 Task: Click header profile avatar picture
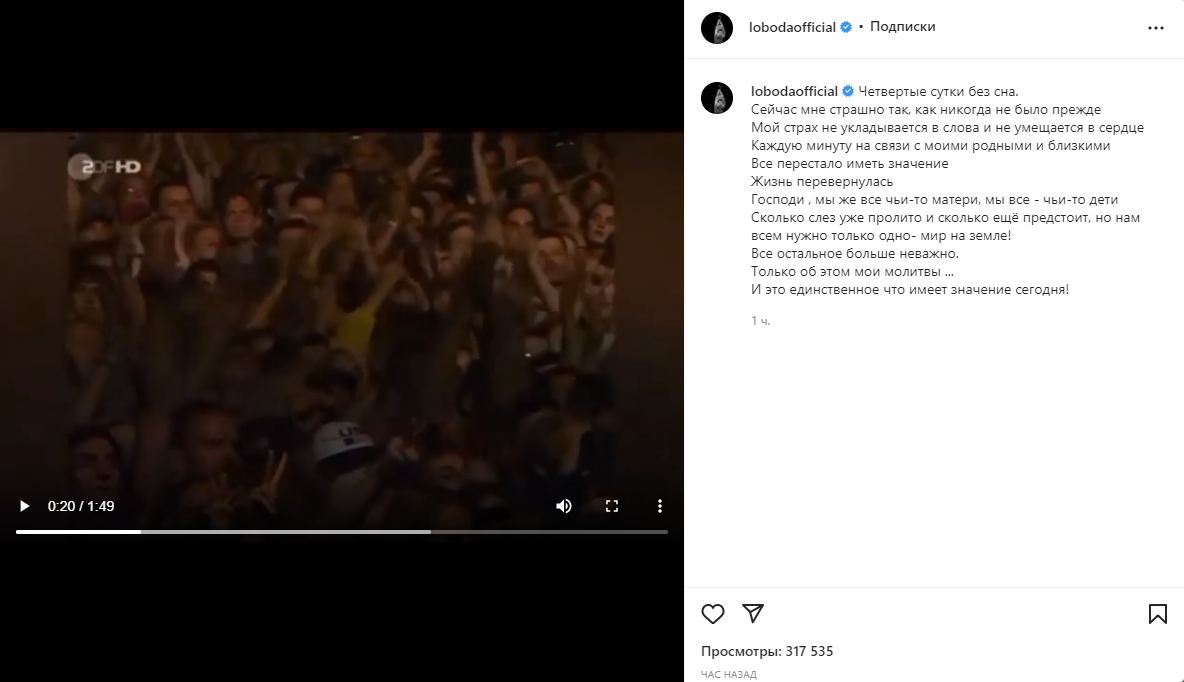[717, 29]
